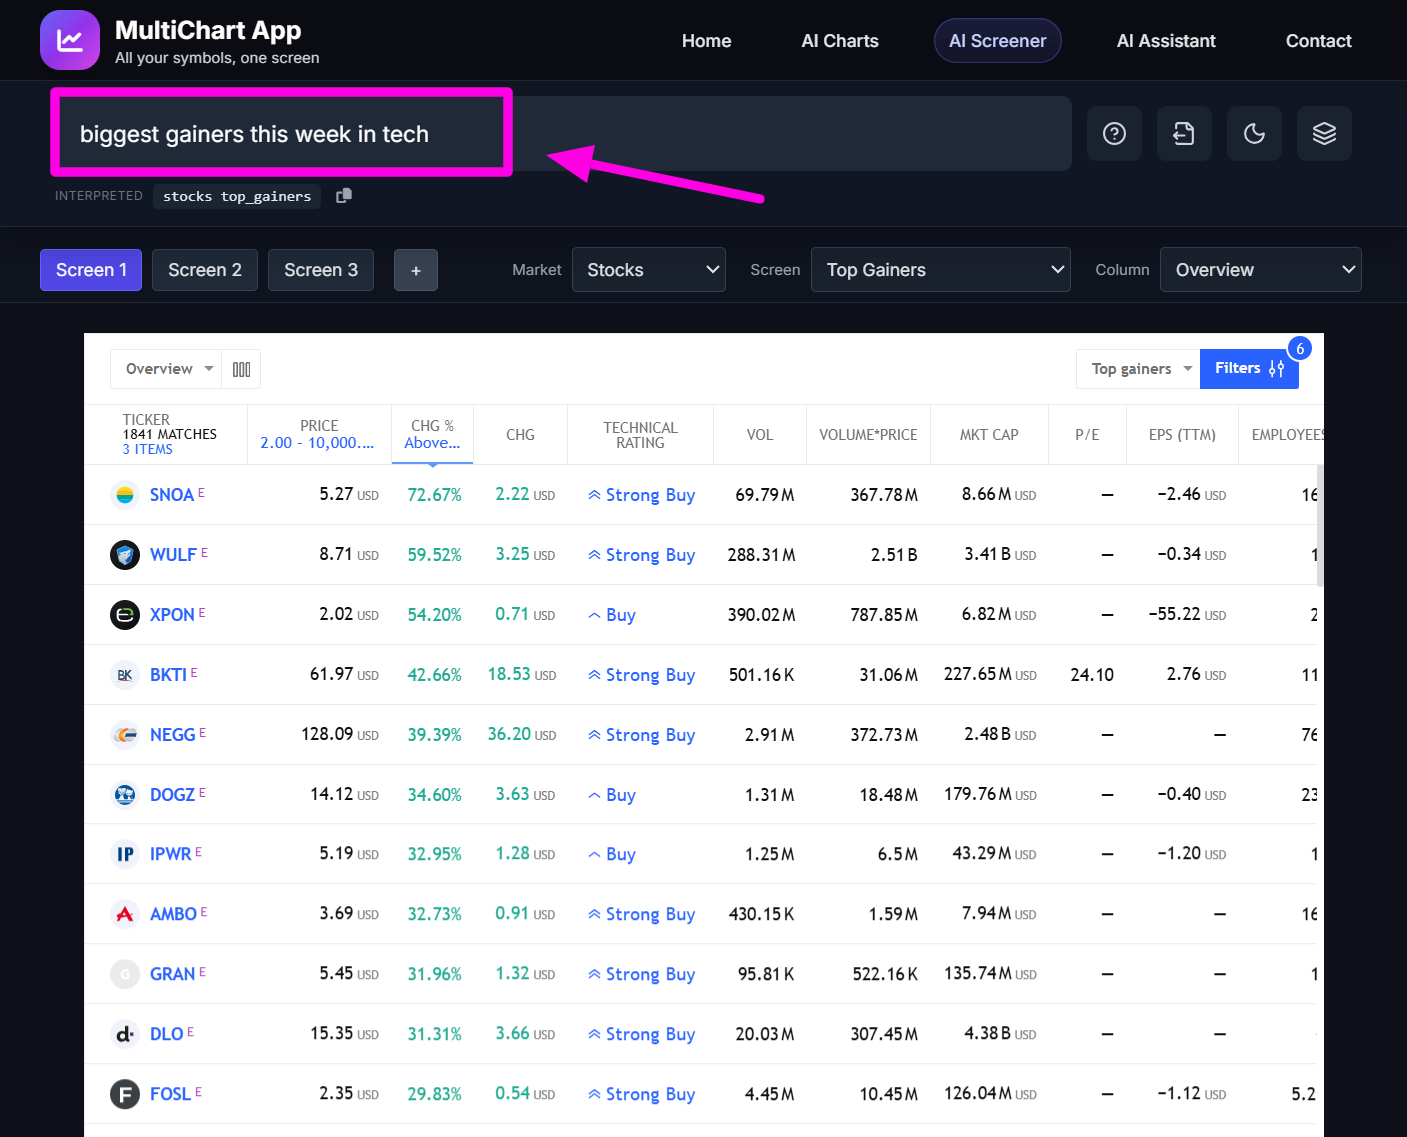Image resolution: width=1407 pixels, height=1137 pixels.
Task: Open the NEGG ticker link
Action: [x=173, y=735]
